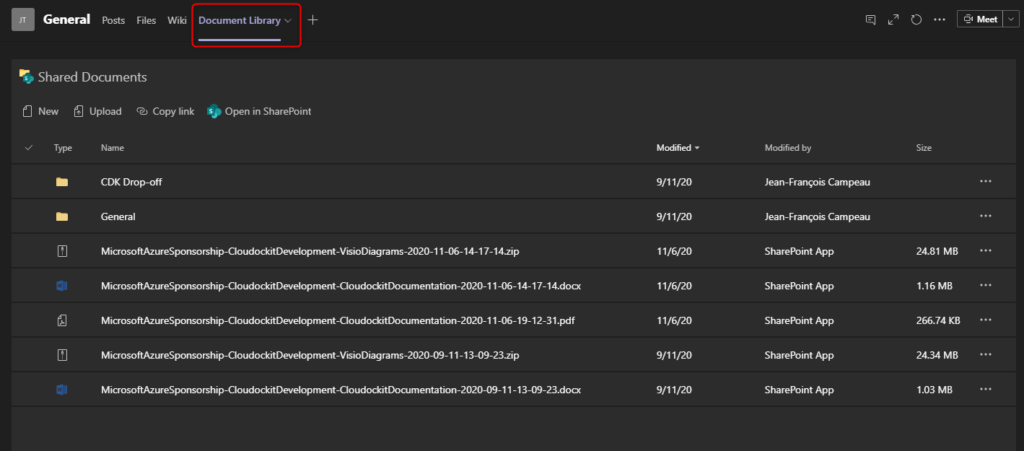Open actions menu for 266.74 KB pdf file
The width and height of the screenshot is (1024, 451).
coord(985,320)
